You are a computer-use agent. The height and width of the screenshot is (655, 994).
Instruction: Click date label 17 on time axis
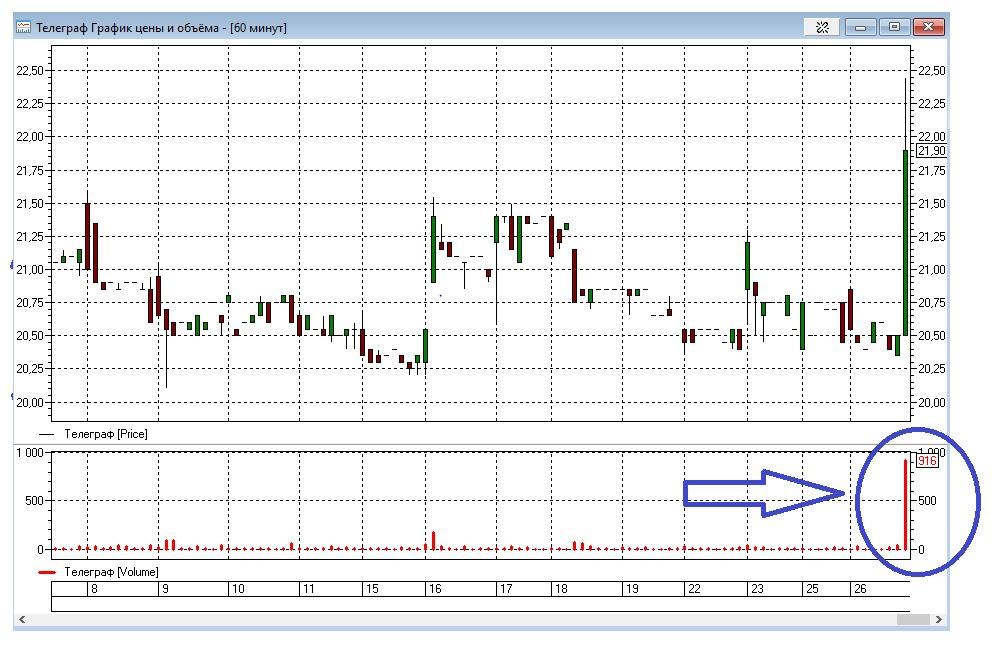[506, 589]
